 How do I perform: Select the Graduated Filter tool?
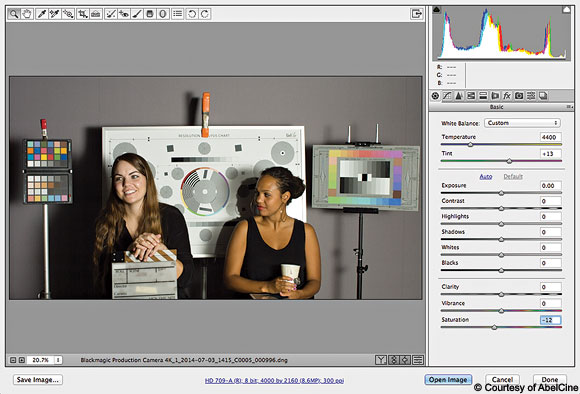[x=150, y=14]
